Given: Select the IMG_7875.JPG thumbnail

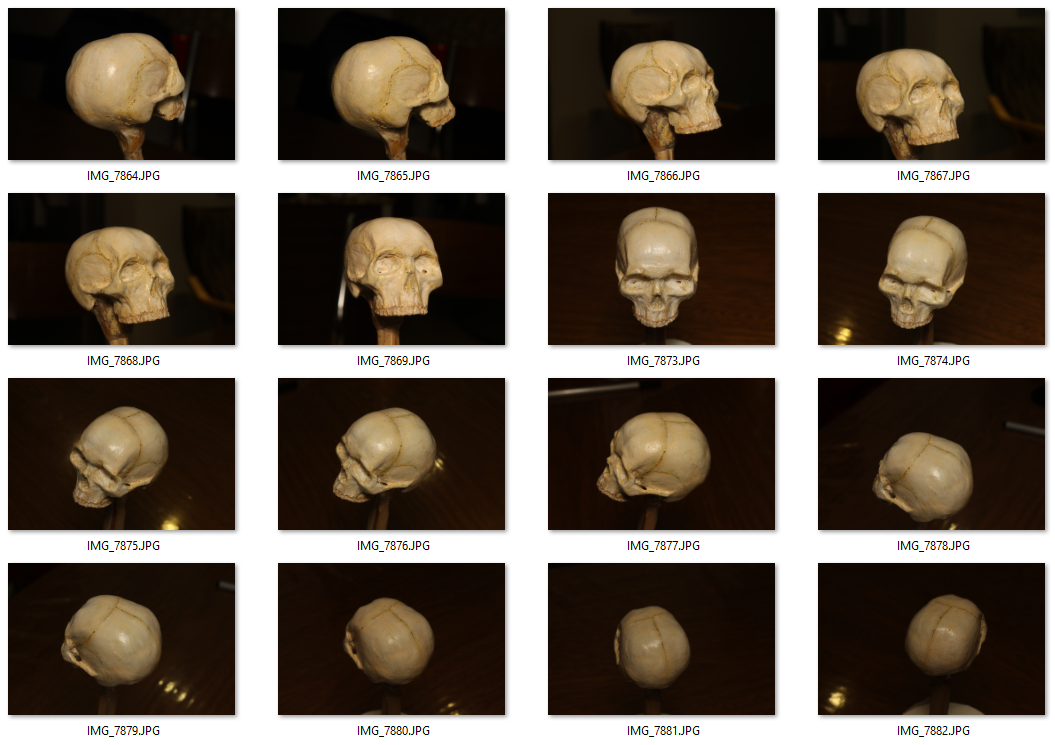Looking at the screenshot, I should pyautogui.click(x=121, y=454).
